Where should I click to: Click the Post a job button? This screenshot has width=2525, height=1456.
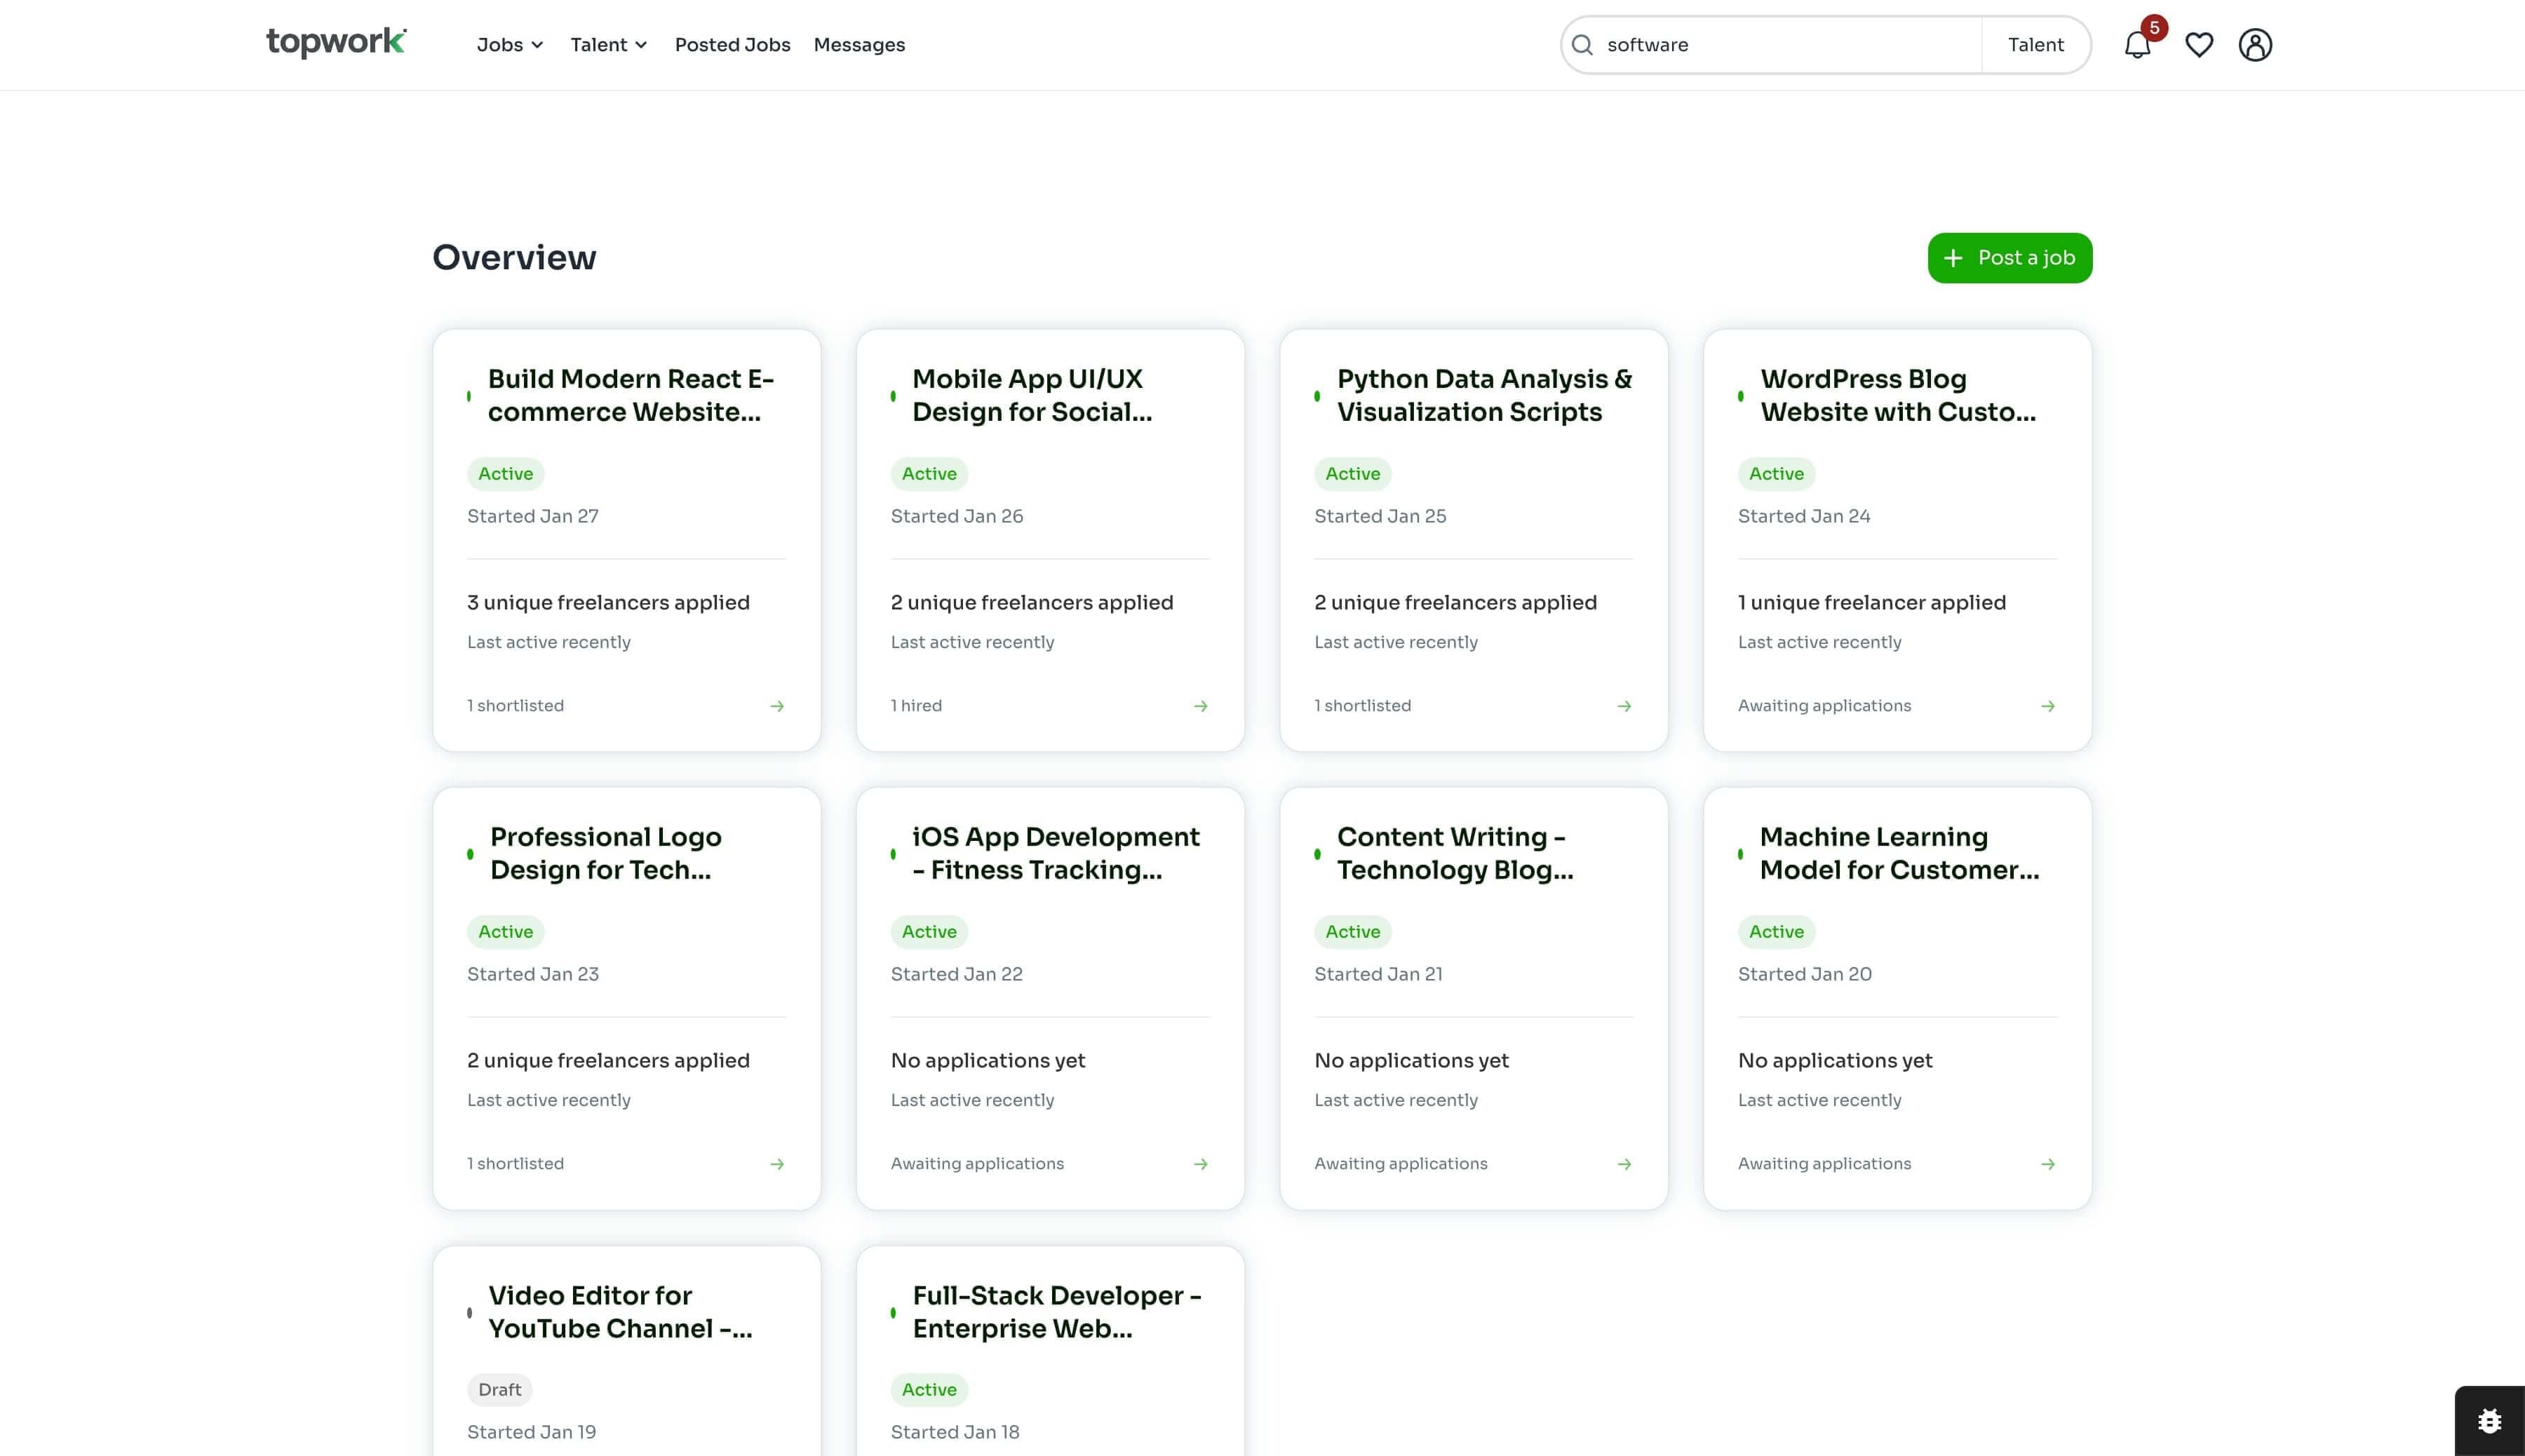click(x=2009, y=258)
